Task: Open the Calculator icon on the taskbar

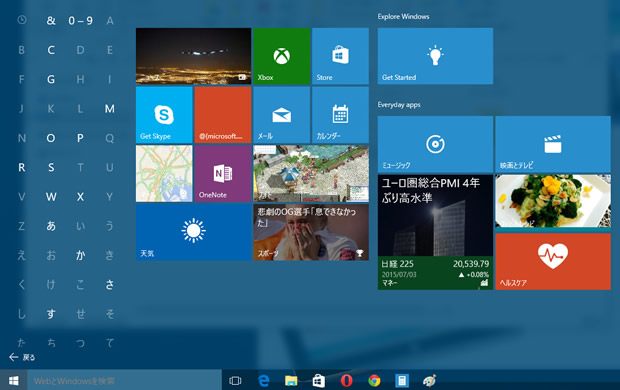Action: click(402, 381)
